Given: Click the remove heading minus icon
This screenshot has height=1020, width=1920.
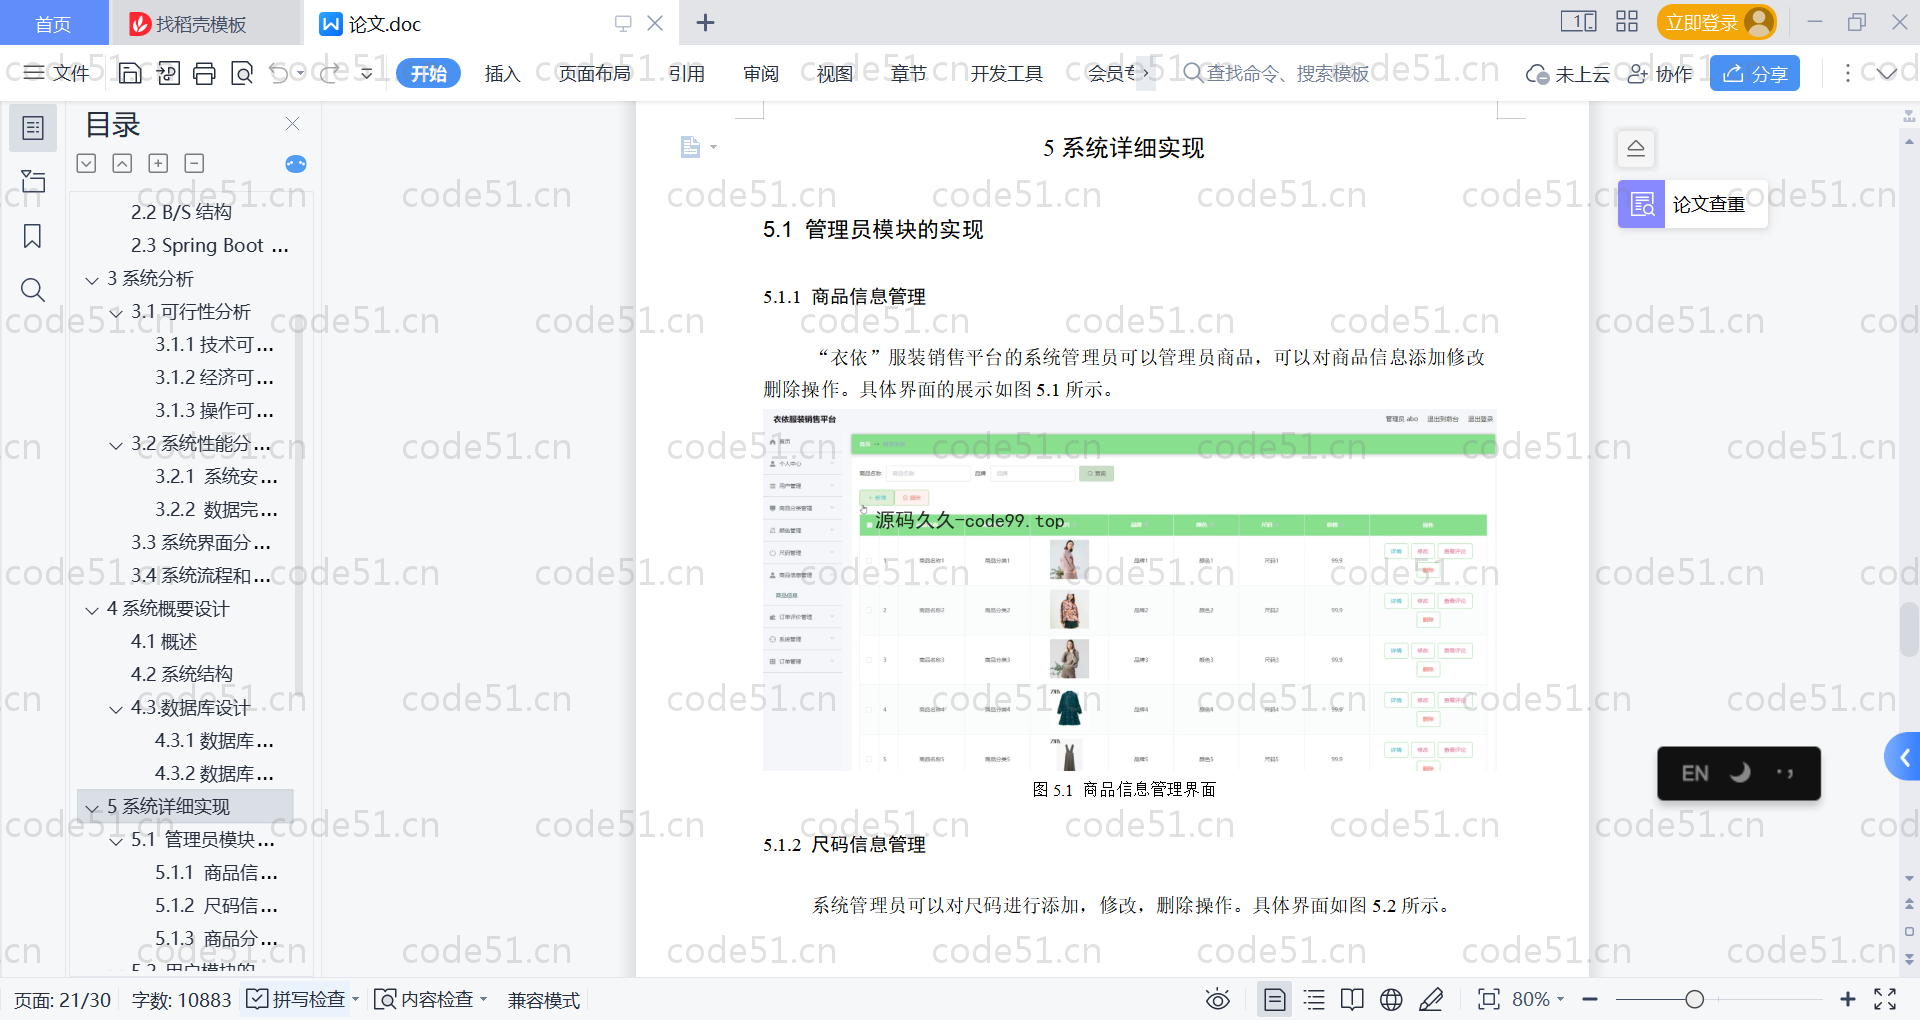Looking at the screenshot, I should pyautogui.click(x=194, y=163).
